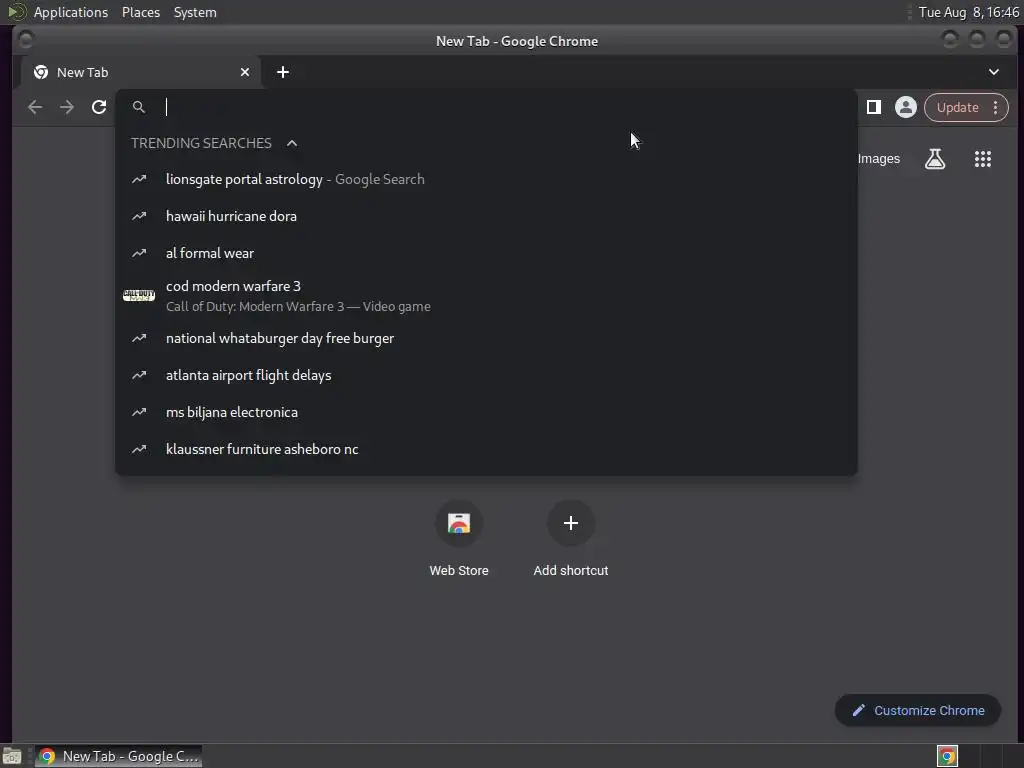Click the window menu button in title bar
The width and height of the screenshot is (1024, 768).
pos(25,40)
